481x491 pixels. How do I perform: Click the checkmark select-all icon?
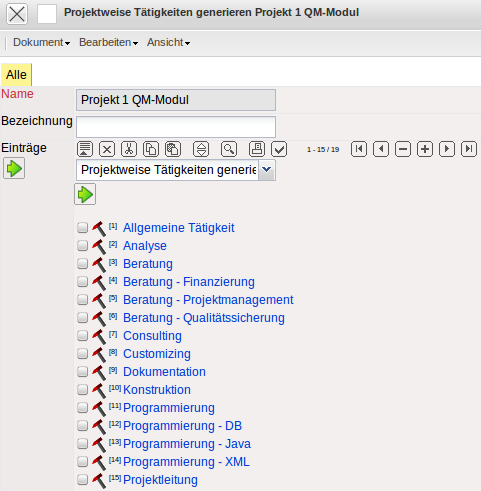tap(279, 149)
